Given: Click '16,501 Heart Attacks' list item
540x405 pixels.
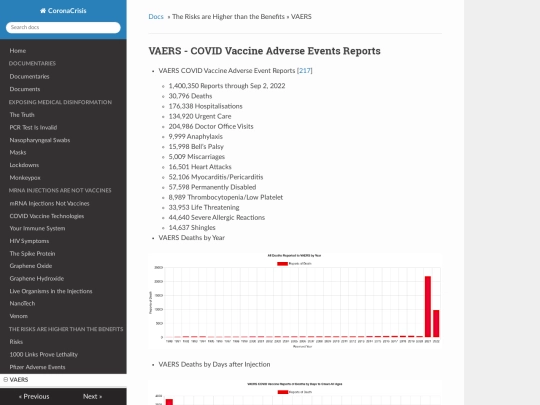Looking at the screenshot, I should coord(200,167).
